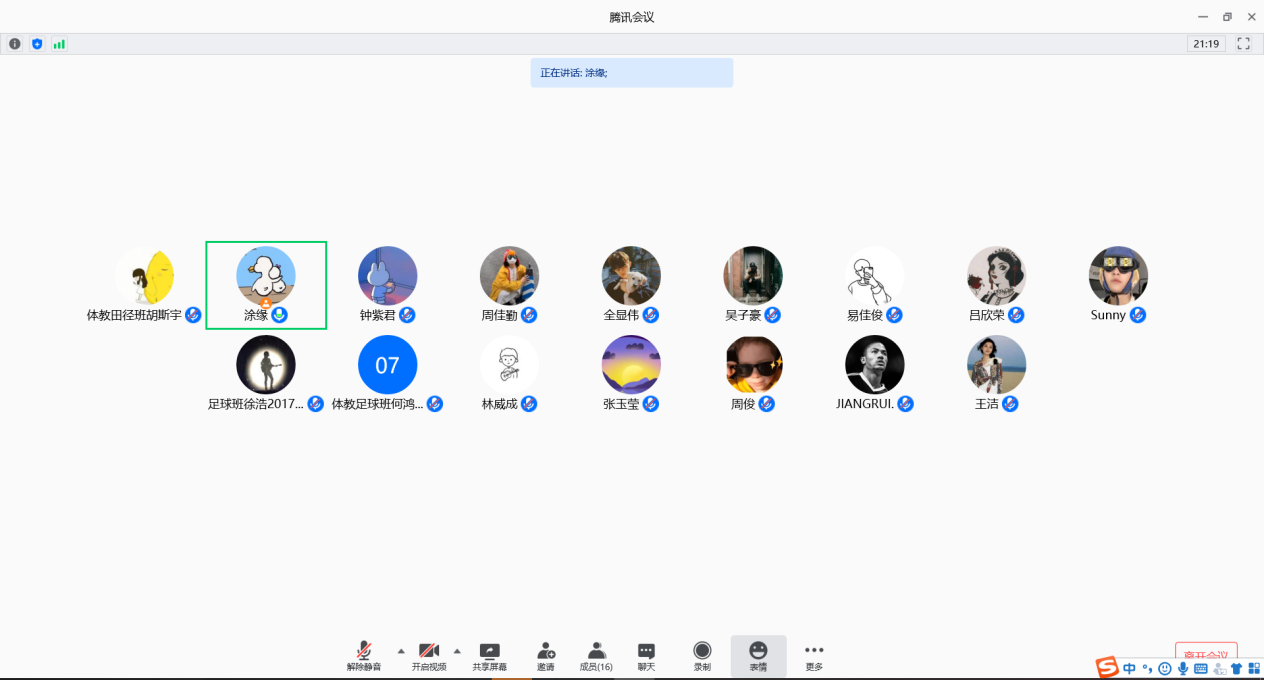Open the 邀请 invite icon

(x=546, y=656)
